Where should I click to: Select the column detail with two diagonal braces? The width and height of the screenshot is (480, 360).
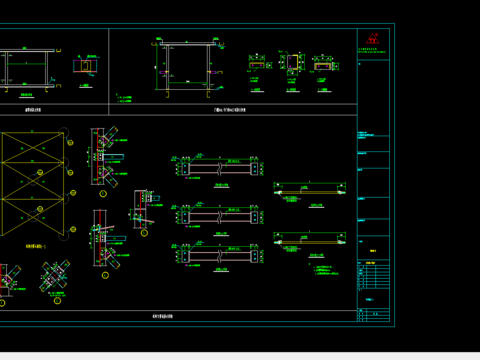click(x=107, y=156)
